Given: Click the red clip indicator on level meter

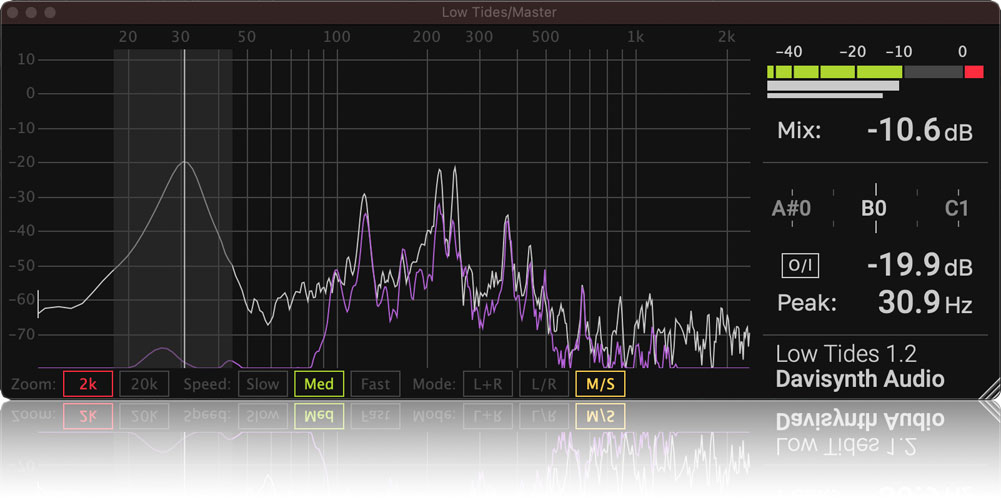Looking at the screenshot, I should coord(973,72).
